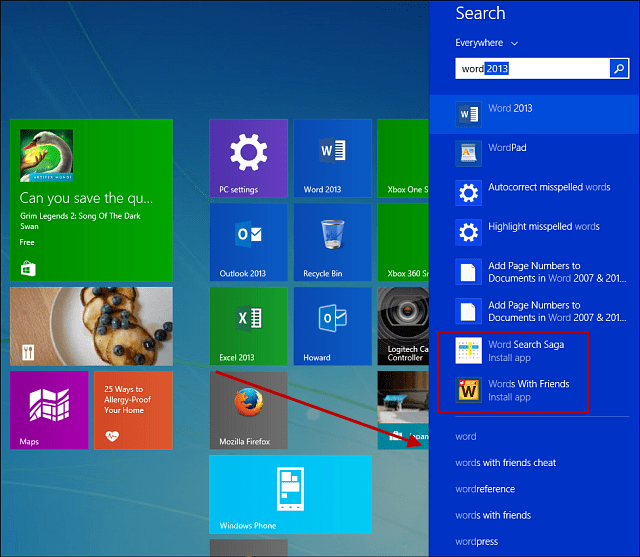This screenshot has height=557, width=640.
Task: Open Highlight misspelled words setting
Action: tap(544, 226)
